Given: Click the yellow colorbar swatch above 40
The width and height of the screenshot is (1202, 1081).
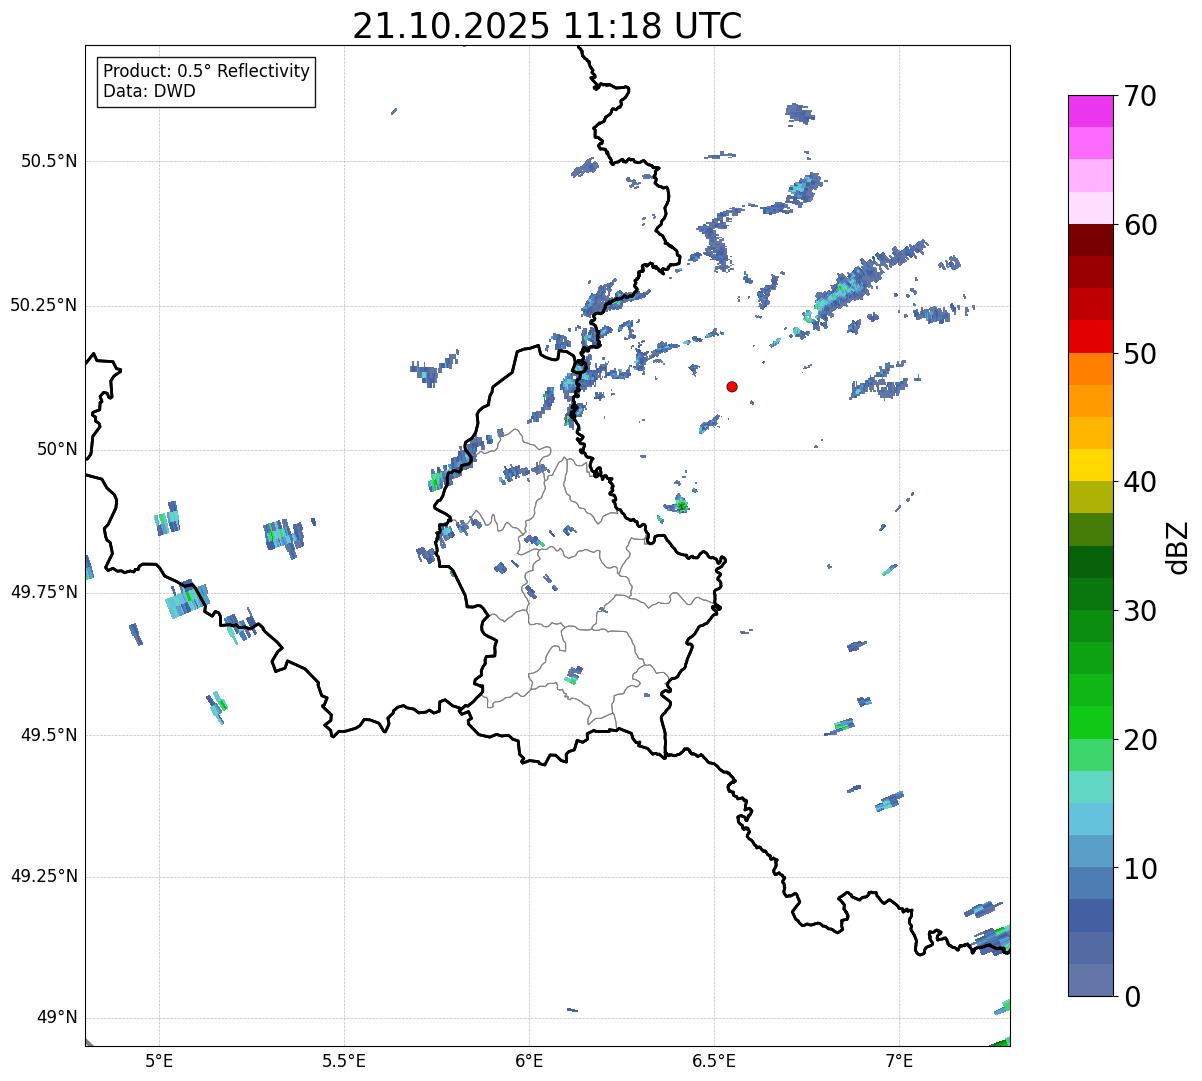Looking at the screenshot, I should (1091, 465).
